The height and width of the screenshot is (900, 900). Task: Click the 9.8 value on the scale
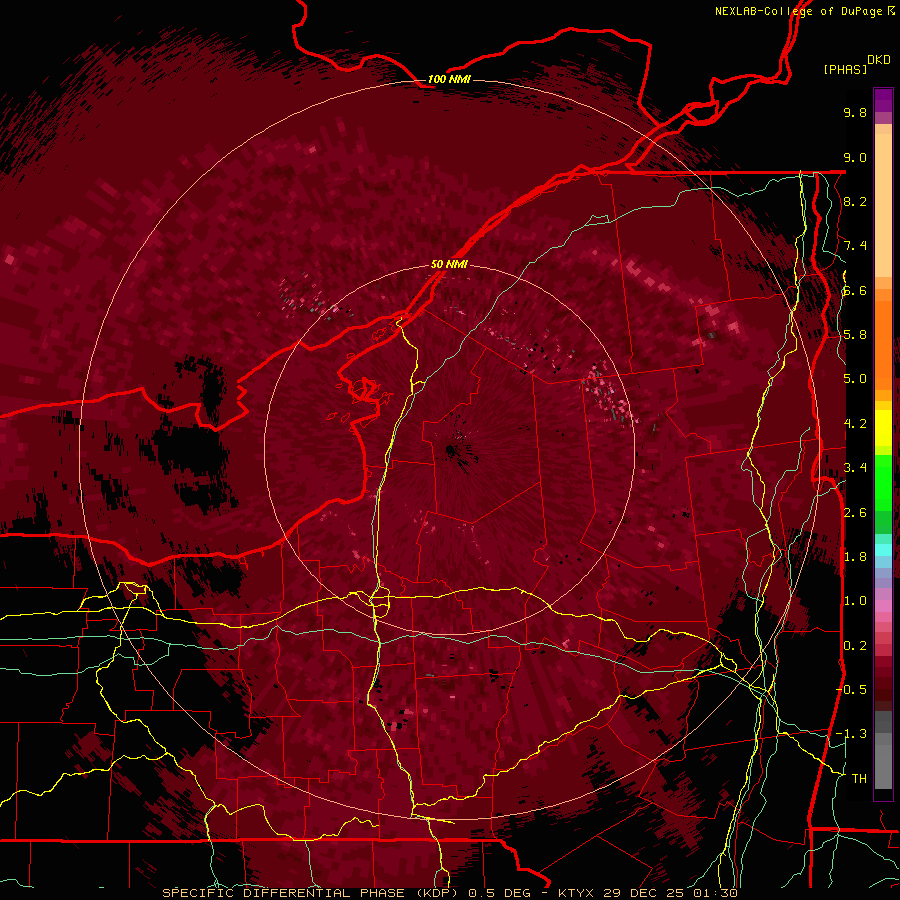click(x=855, y=112)
